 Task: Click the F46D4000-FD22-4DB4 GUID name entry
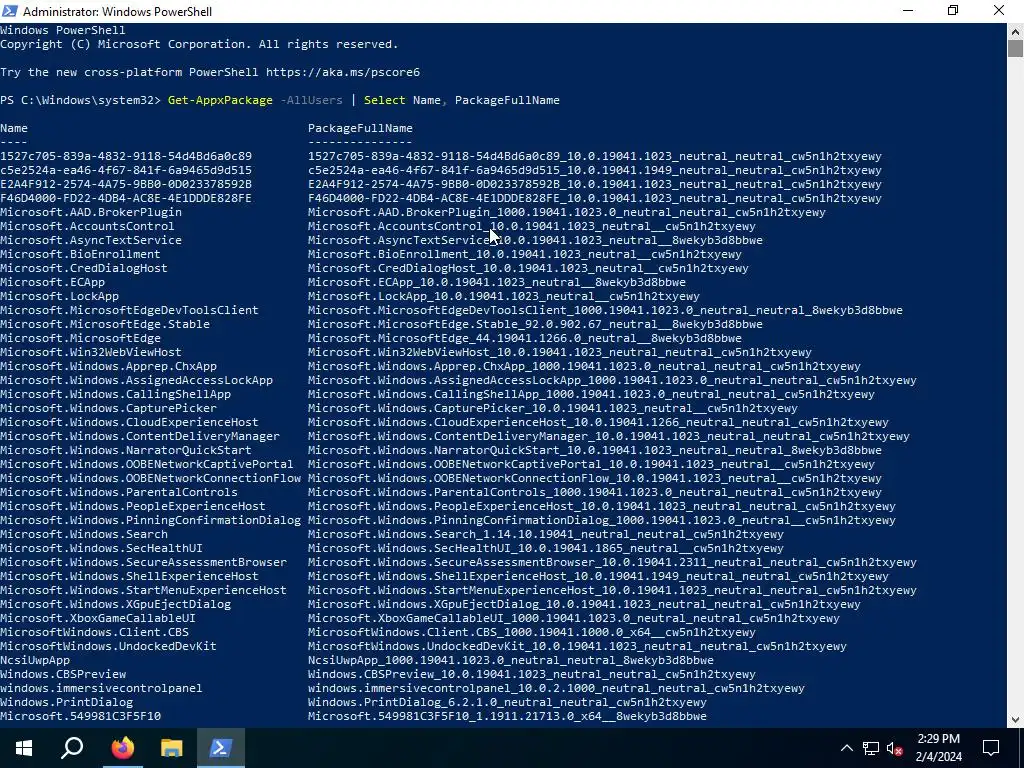[x=126, y=198]
